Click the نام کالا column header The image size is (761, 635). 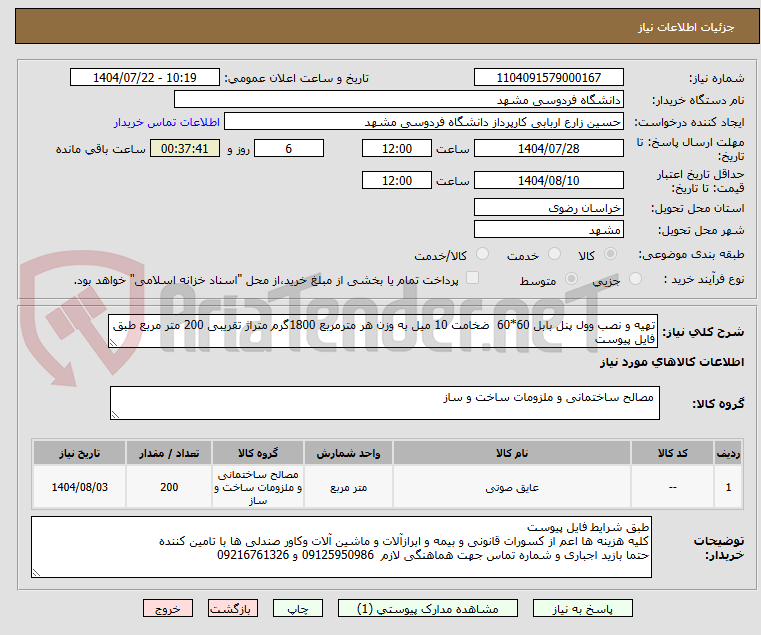pos(512,453)
